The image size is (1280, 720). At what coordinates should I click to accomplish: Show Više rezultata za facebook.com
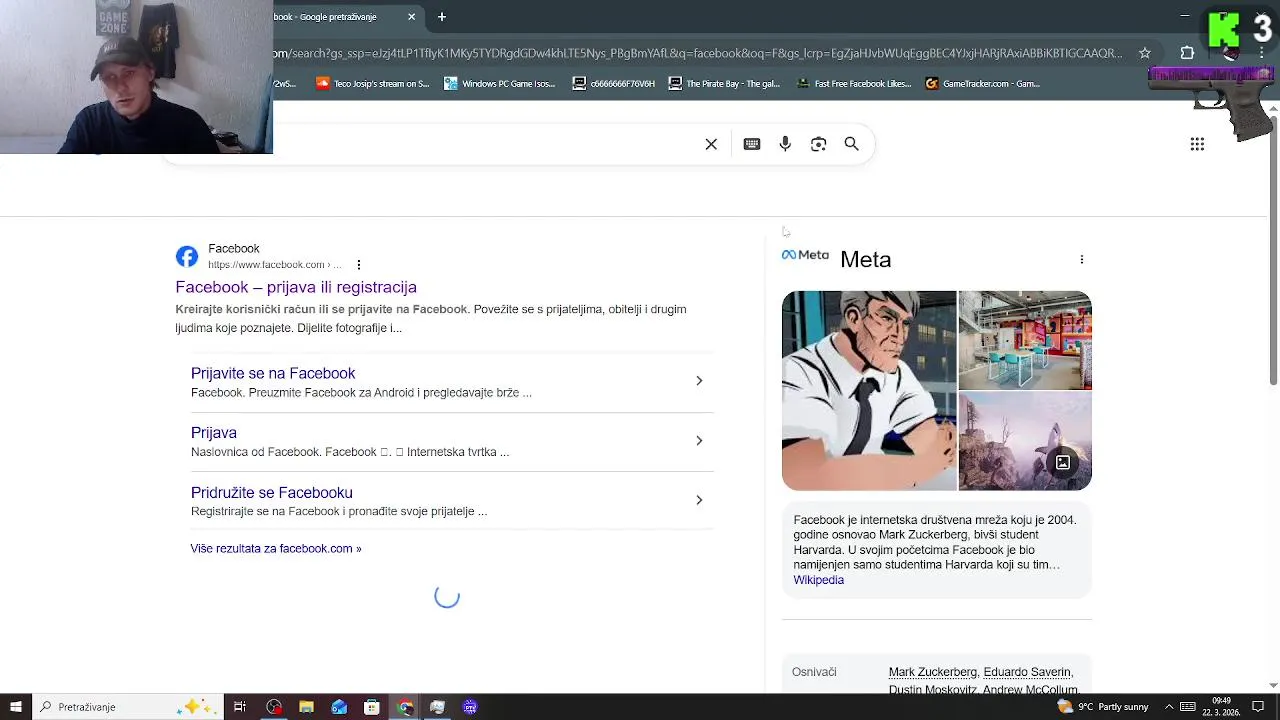276,549
